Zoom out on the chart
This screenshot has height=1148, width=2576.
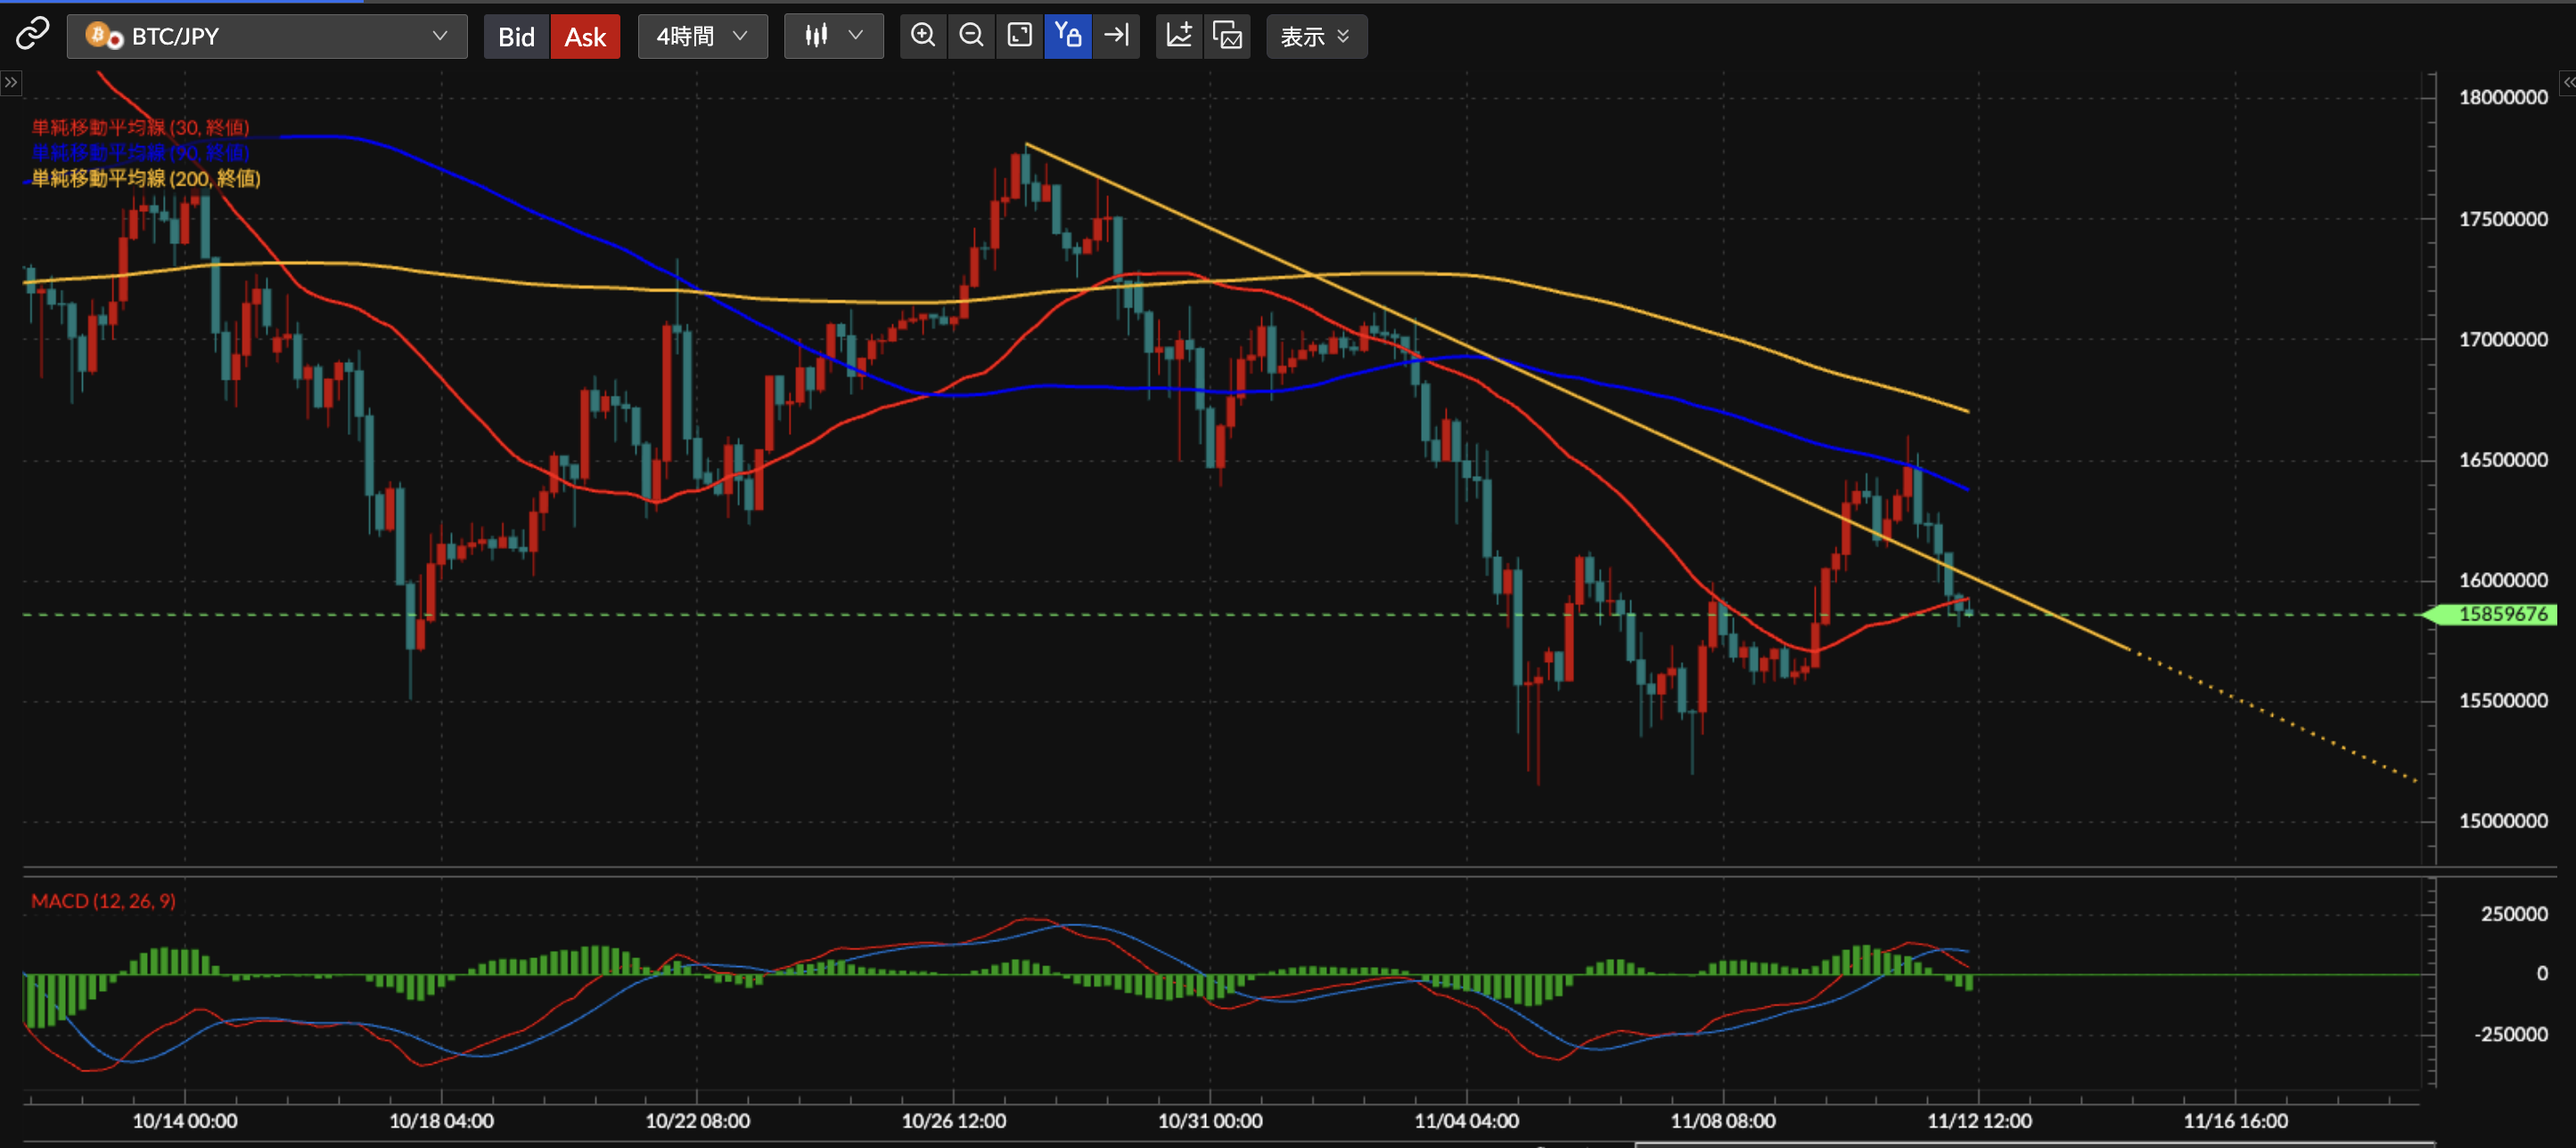[970, 36]
